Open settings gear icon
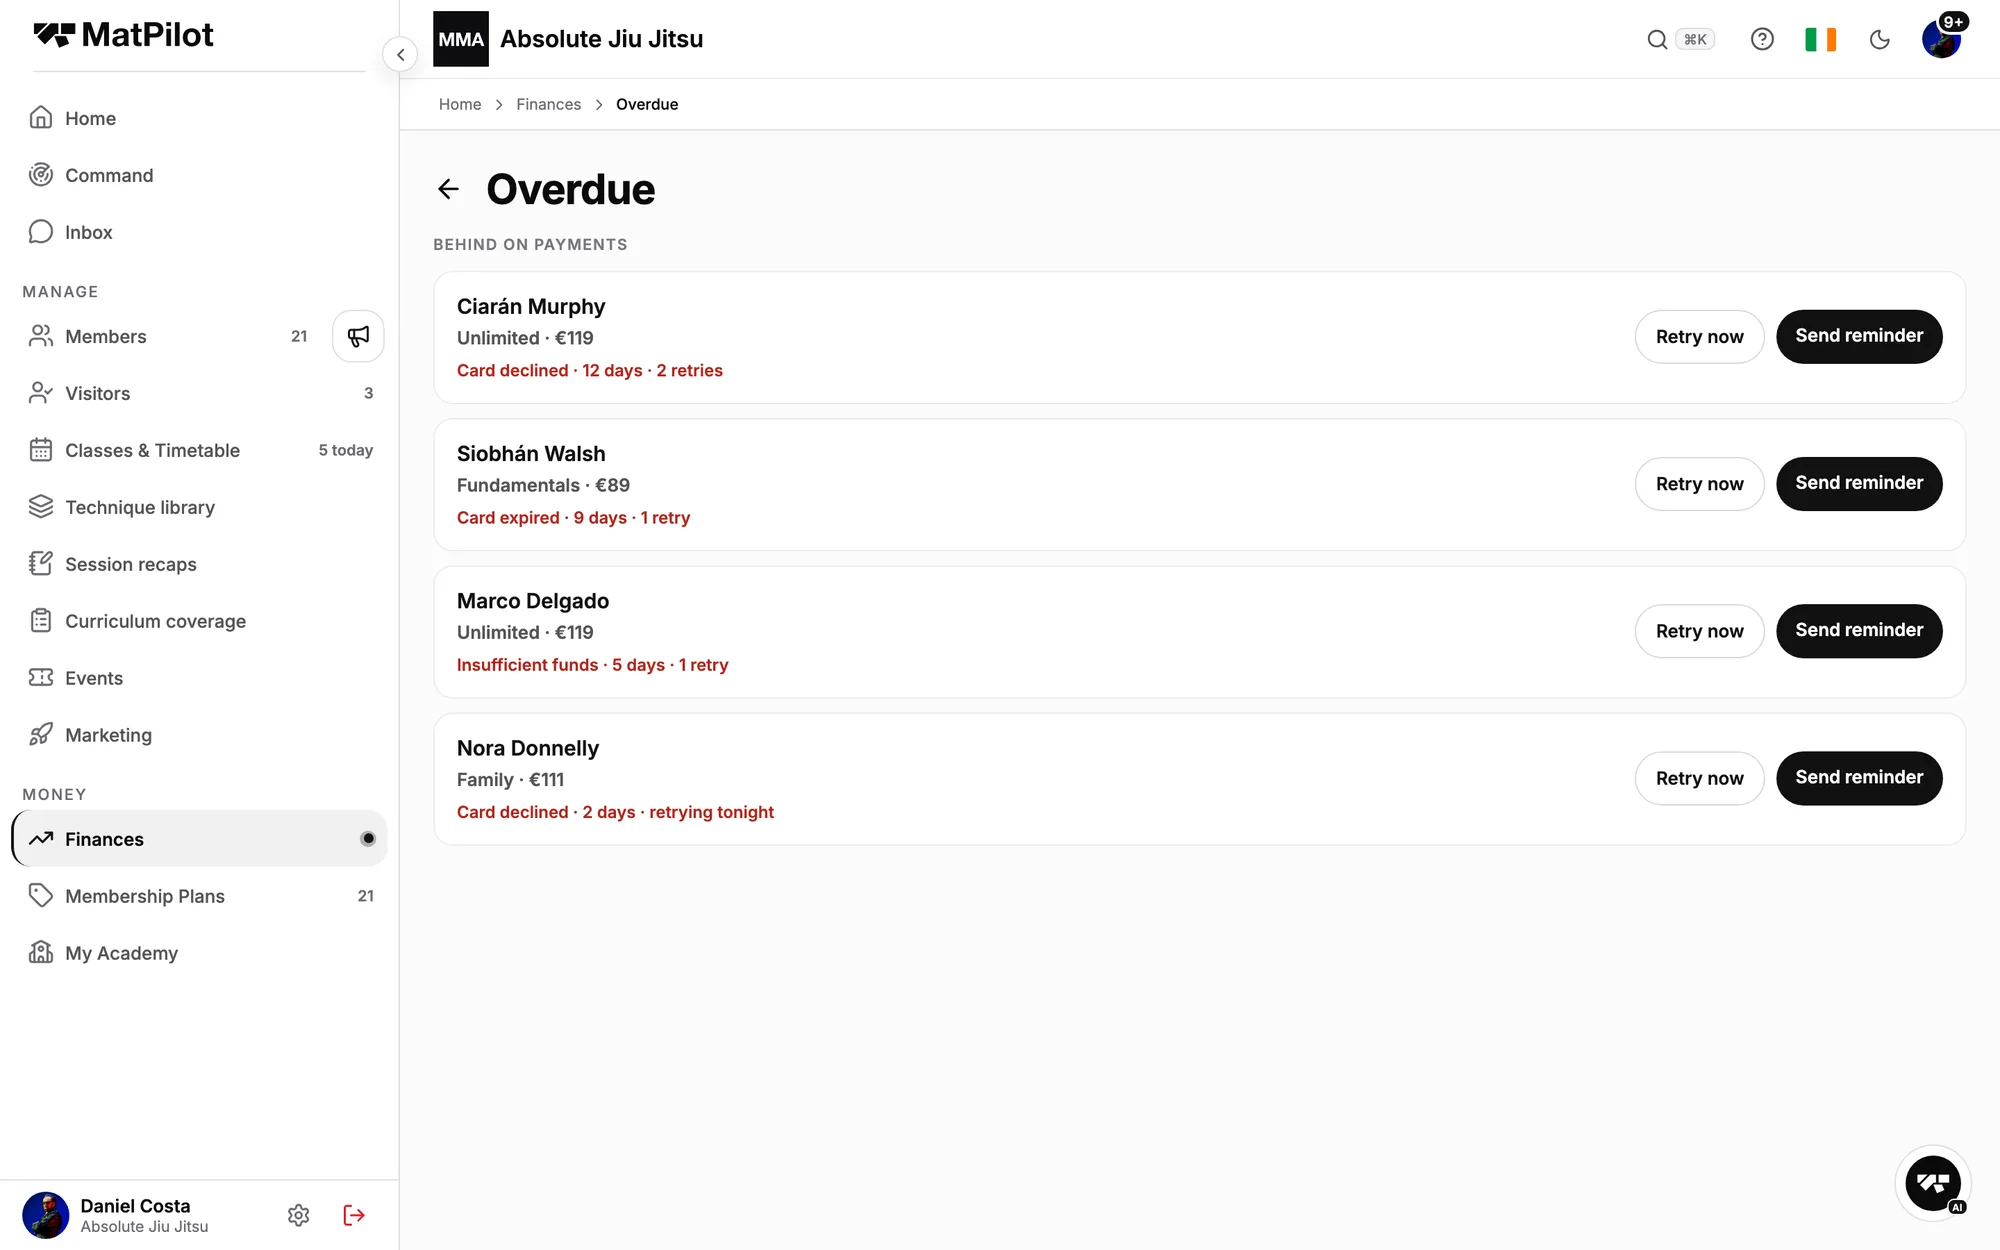 299,1215
